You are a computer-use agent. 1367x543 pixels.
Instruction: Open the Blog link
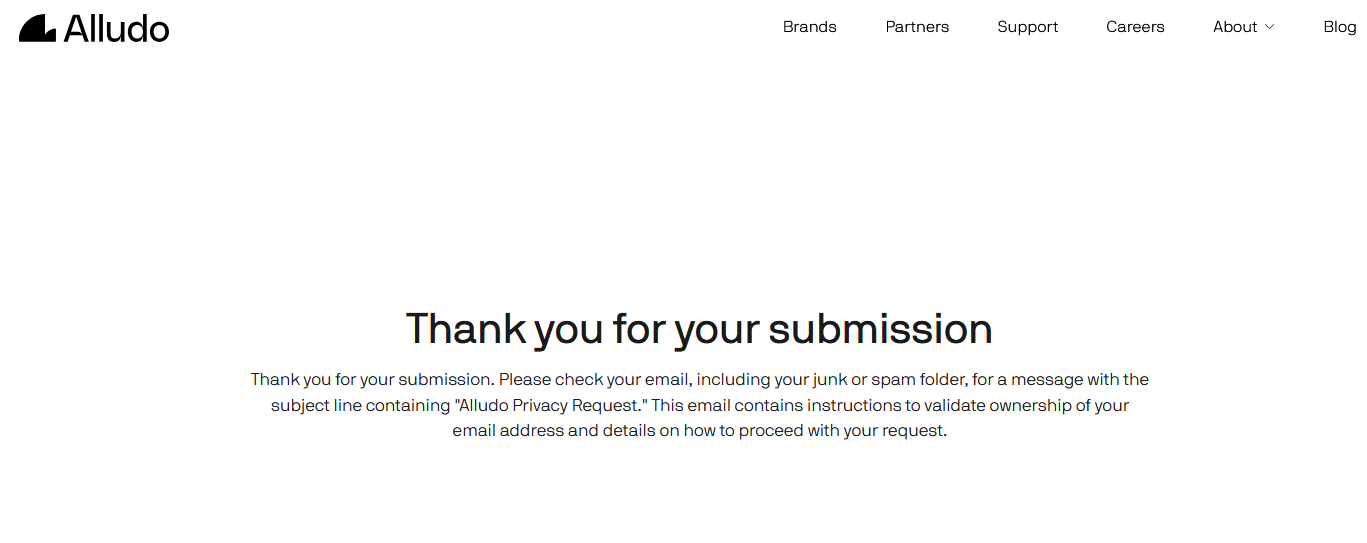coord(1340,27)
